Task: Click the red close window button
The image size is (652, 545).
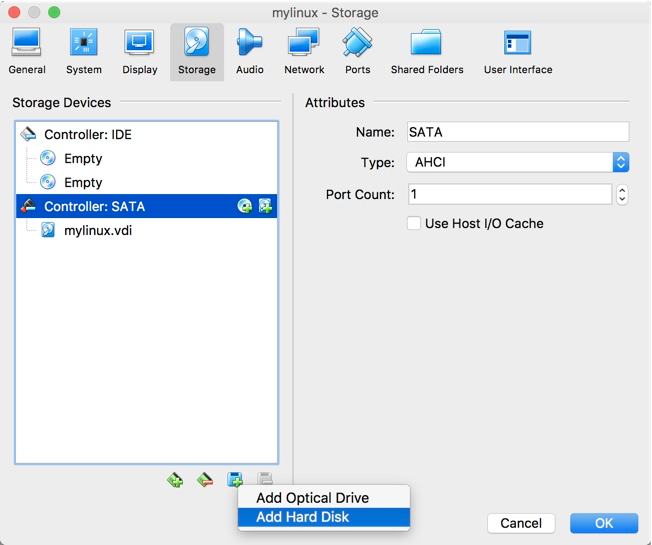Action: coord(14,12)
